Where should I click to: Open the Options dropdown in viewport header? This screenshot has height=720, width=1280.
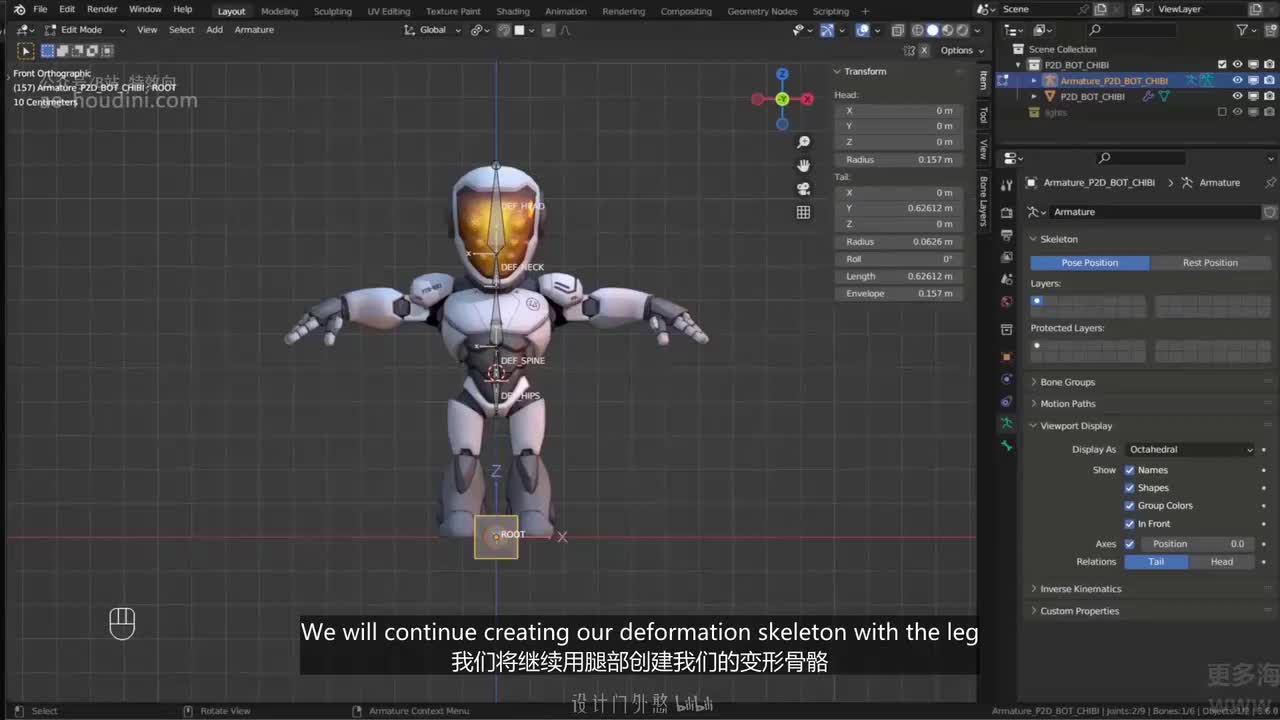click(961, 51)
